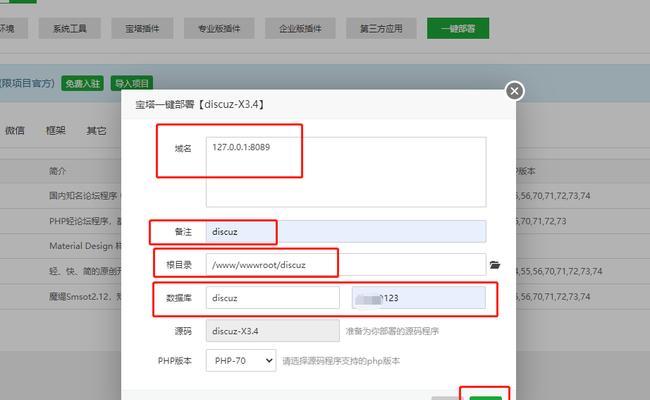The height and width of the screenshot is (400, 650).
Task: Switch to 系统工具 tab
Action: click(70, 29)
